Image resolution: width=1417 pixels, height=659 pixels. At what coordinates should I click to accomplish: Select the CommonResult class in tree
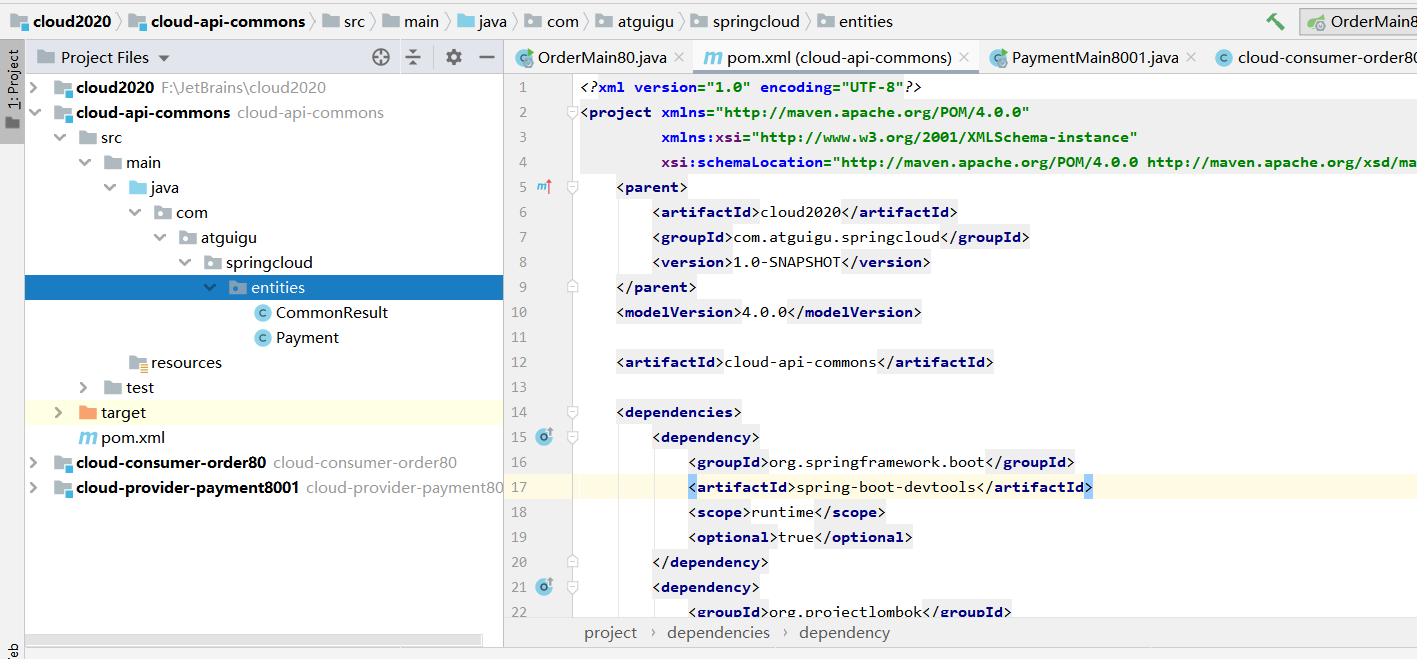tap(331, 313)
